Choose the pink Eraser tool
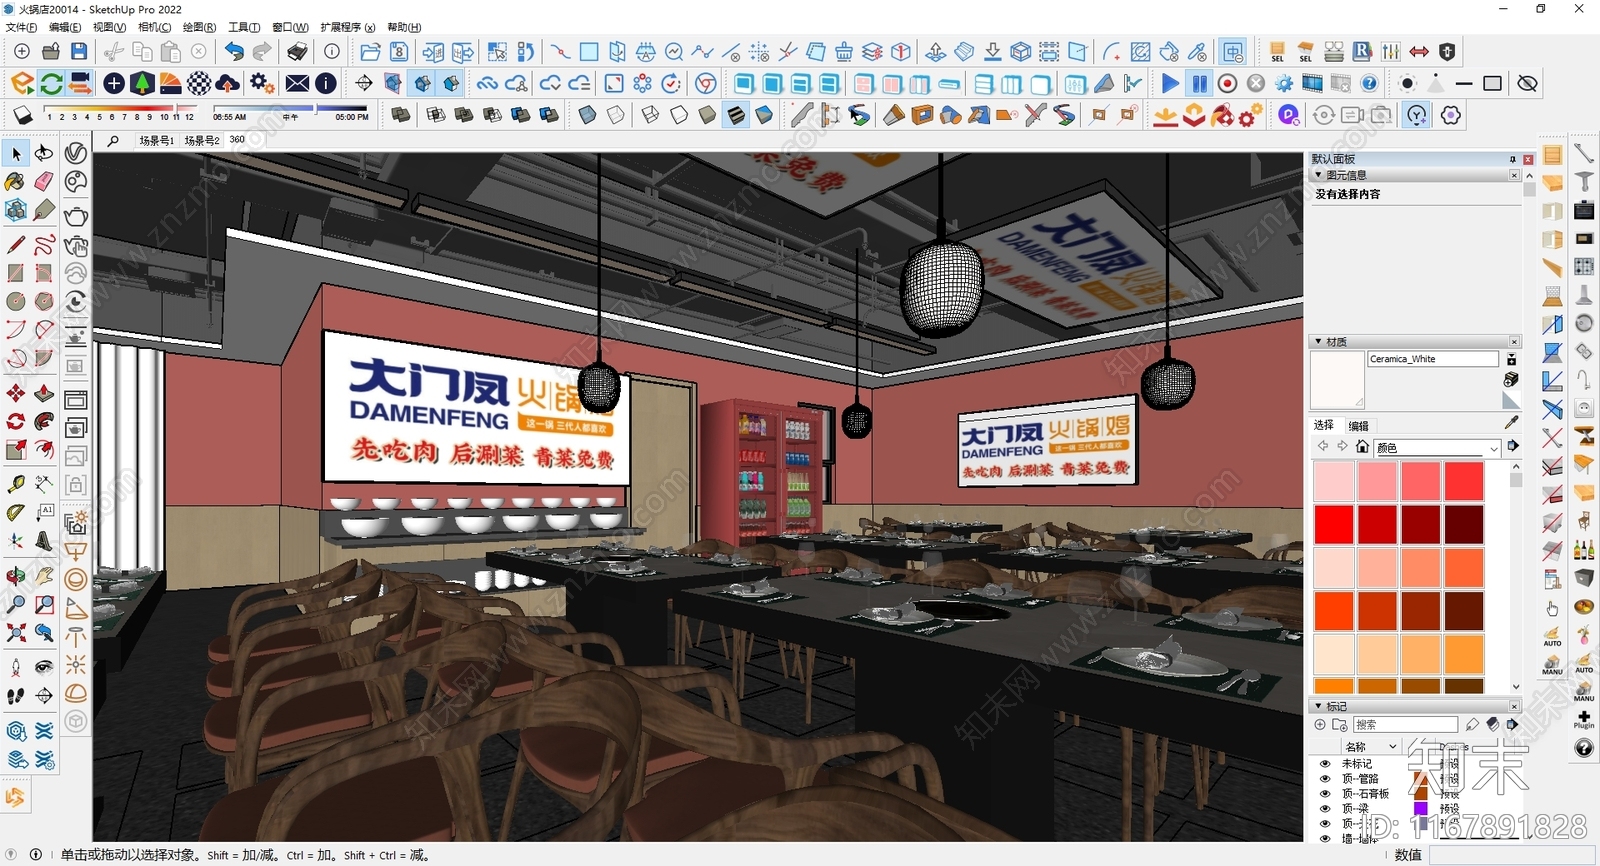Screen dimensions: 1600x866 (44, 182)
